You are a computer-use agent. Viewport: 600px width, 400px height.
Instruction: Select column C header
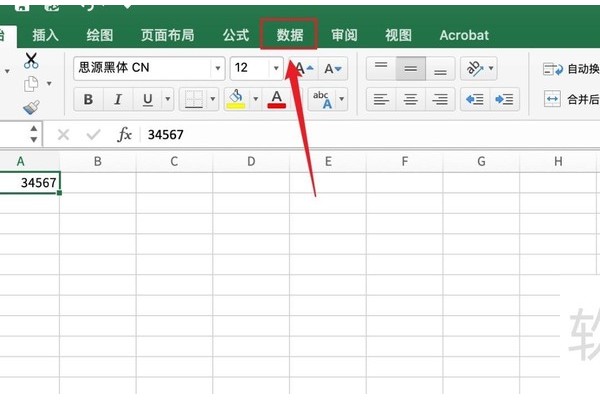pos(174,162)
